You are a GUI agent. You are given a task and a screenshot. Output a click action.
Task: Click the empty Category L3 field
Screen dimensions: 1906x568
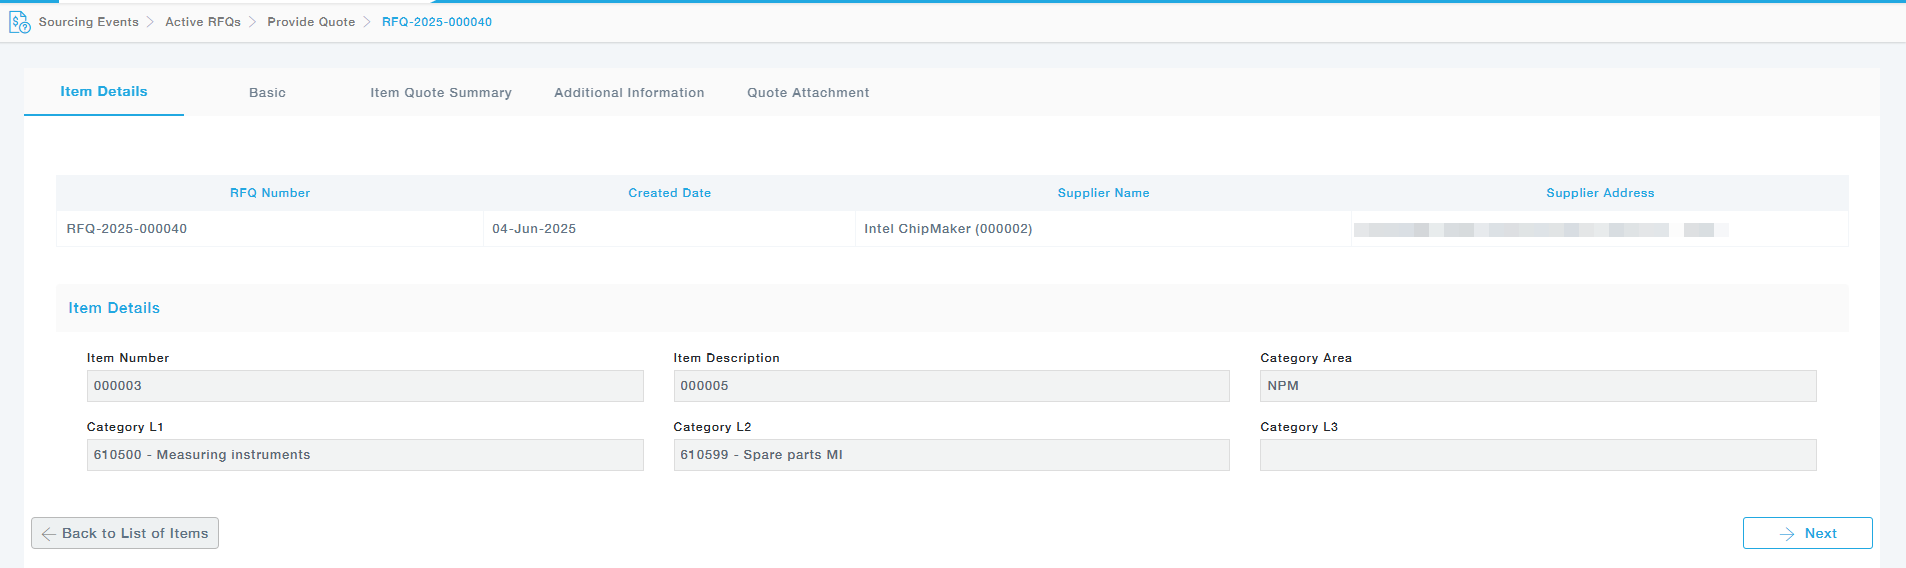(x=1538, y=455)
